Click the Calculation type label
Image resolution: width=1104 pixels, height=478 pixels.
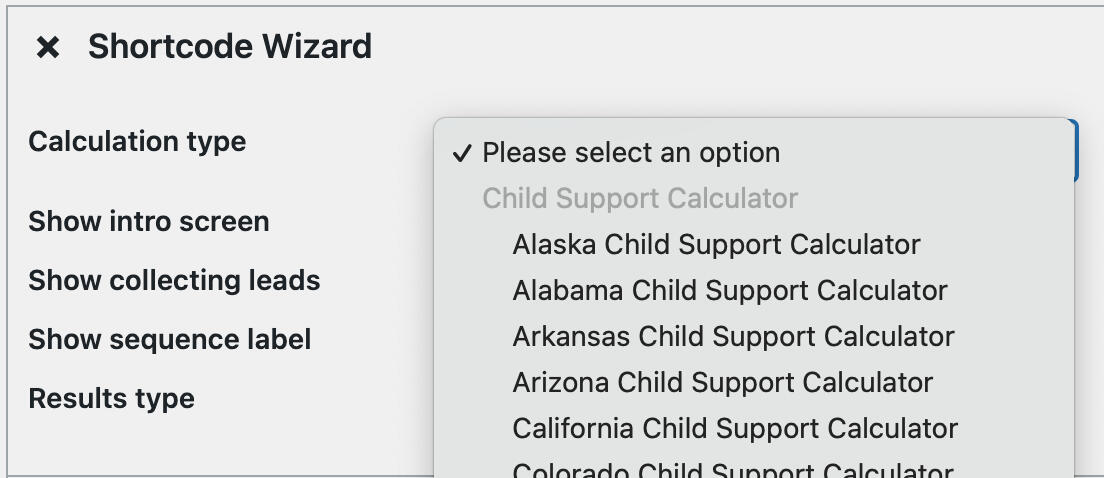(x=137, y=142)
